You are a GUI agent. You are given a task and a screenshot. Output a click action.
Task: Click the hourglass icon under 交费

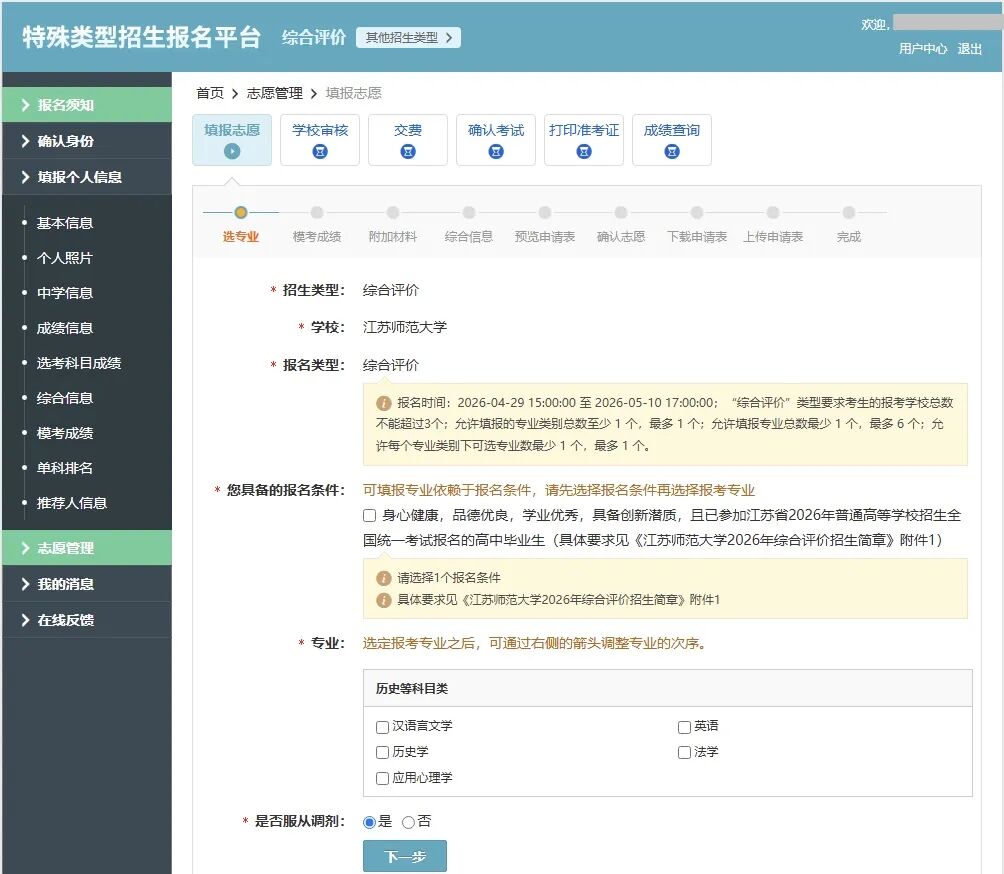point(408,152)
